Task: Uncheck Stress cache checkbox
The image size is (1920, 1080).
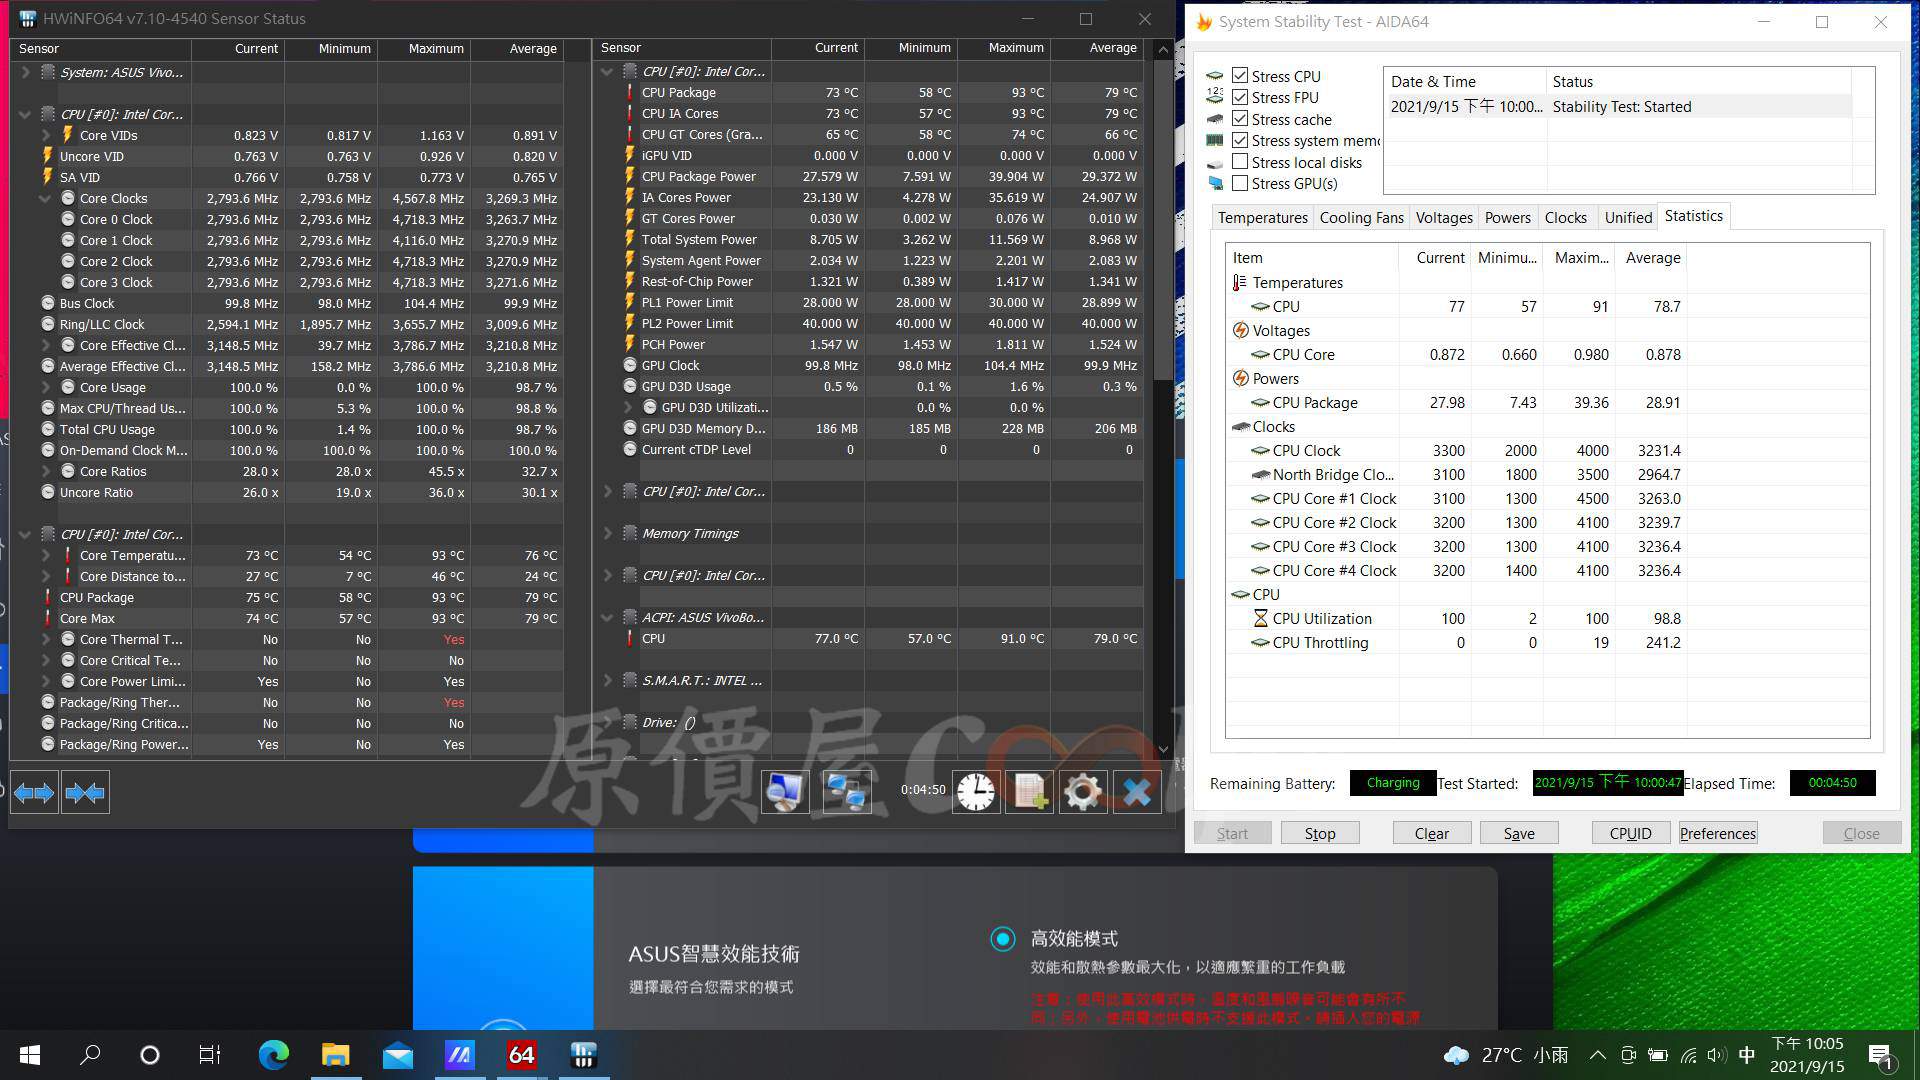Action: (x=1240, y=119)
